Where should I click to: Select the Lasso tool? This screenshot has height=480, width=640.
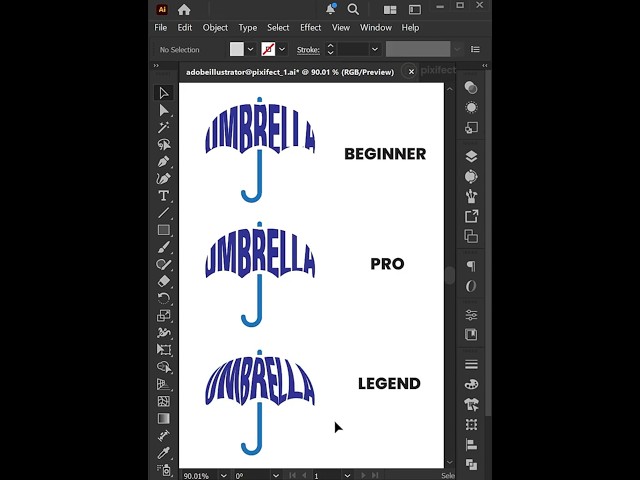(164, 144)
